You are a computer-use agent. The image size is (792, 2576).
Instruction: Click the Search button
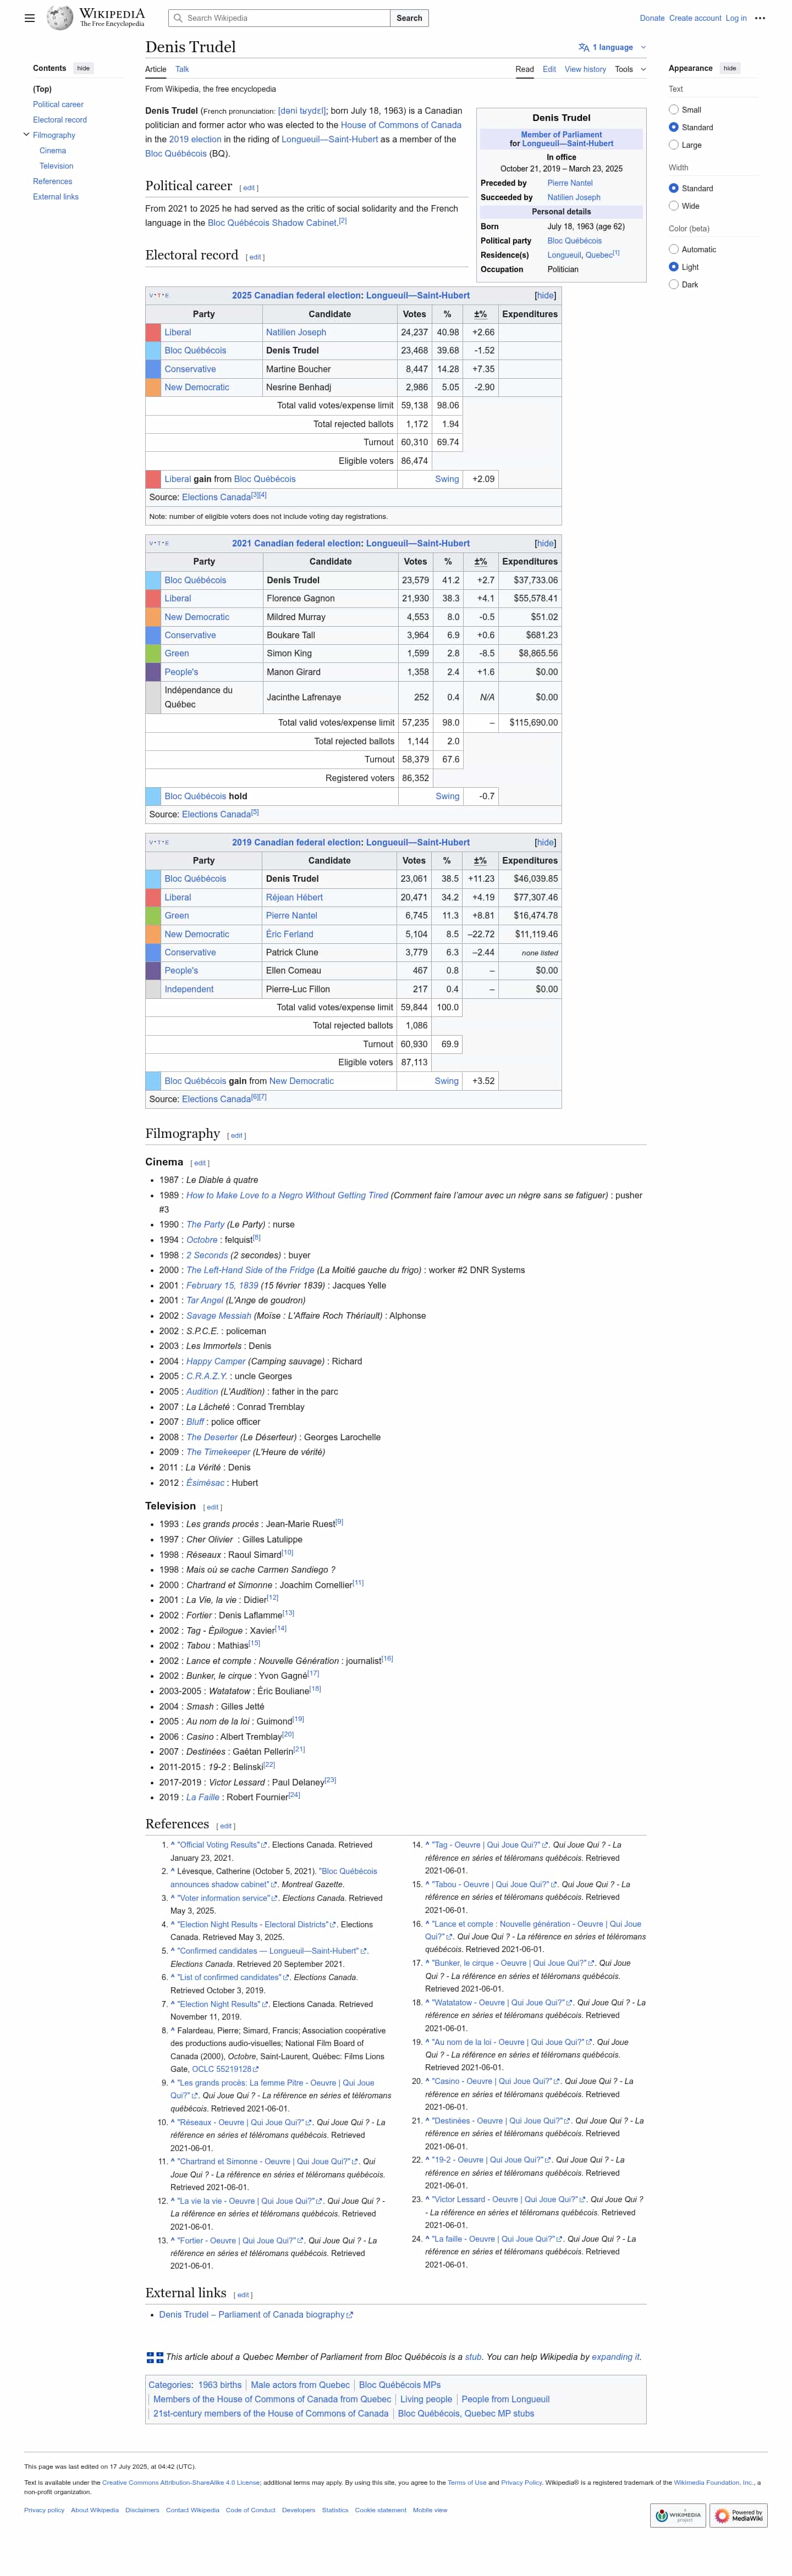(x=410, y=18)
